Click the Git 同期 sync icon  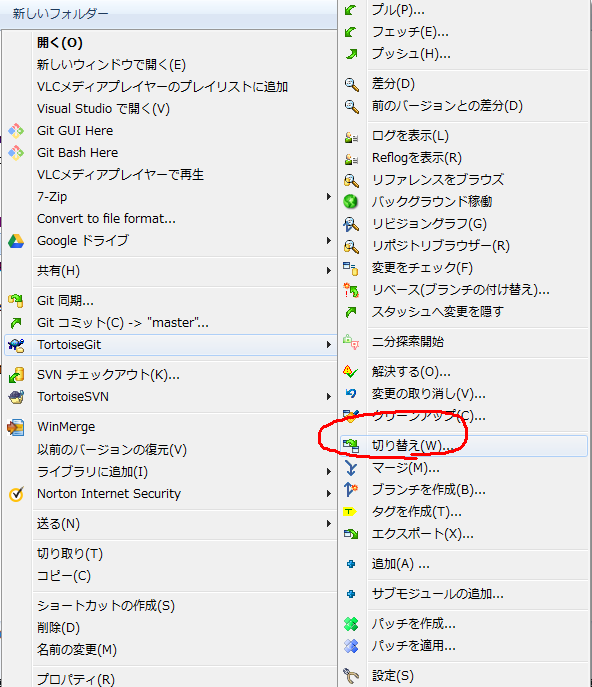point(16,301)
